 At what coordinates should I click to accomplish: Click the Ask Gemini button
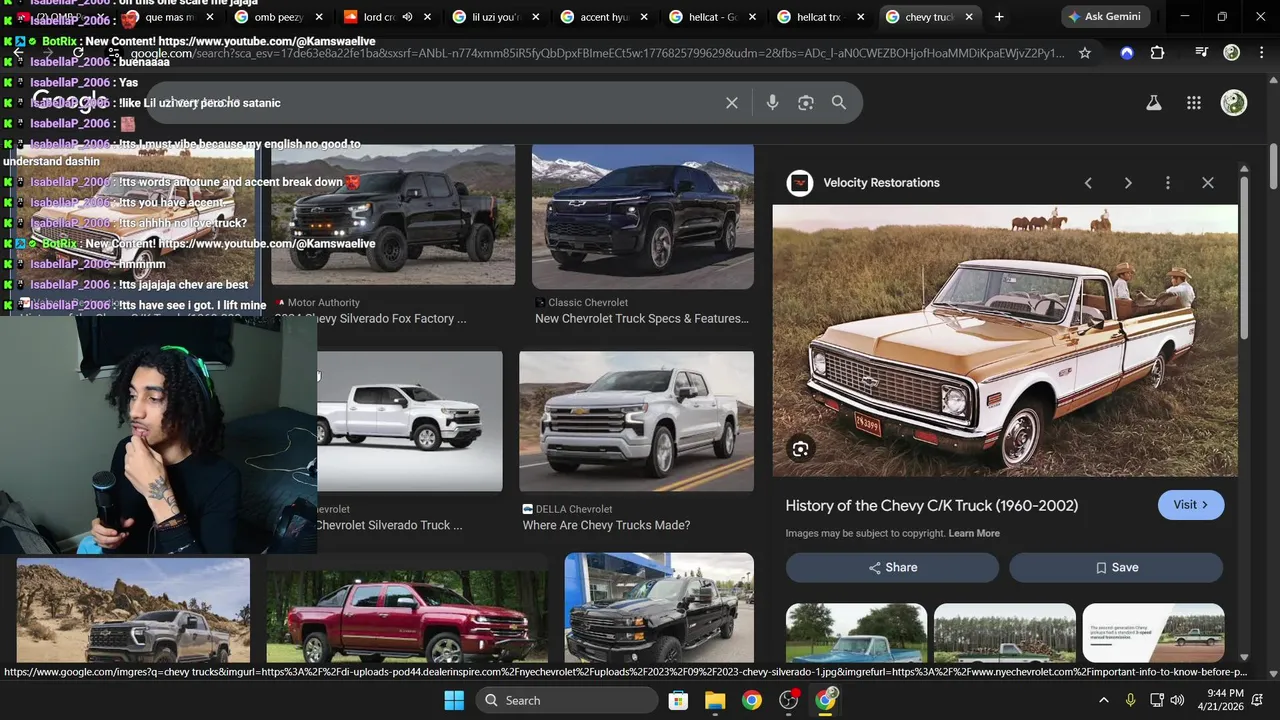click(x=1104, y=17)
